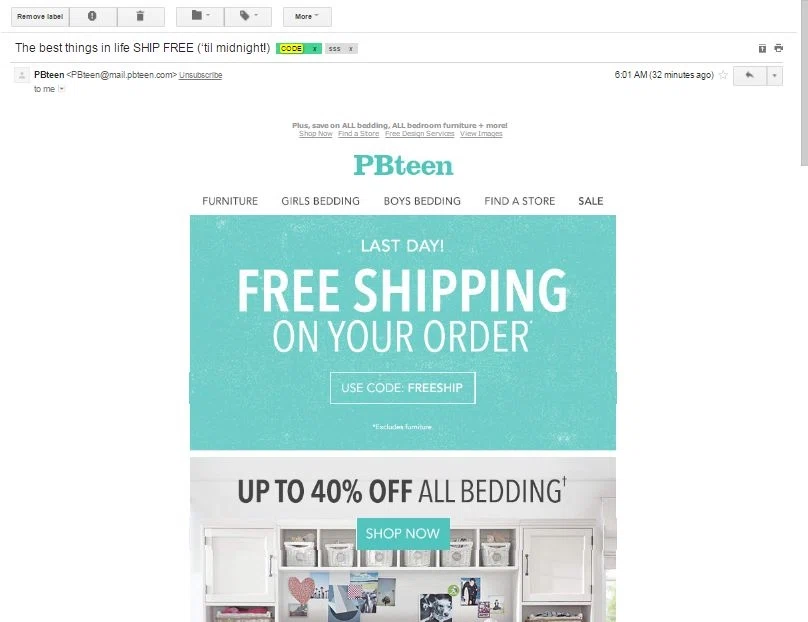Select the SALE navigation item
The height and width of the screenshot is (622, 808).
point(591,201)
